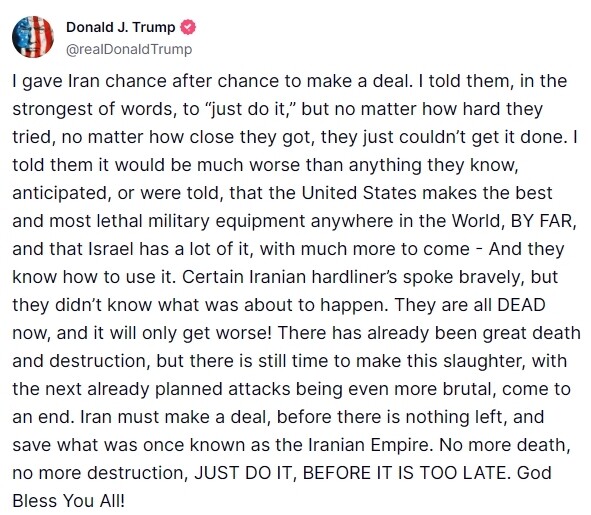Click the word 'DEAD' in the post
The image size is (591, 515).
(521, 305)
